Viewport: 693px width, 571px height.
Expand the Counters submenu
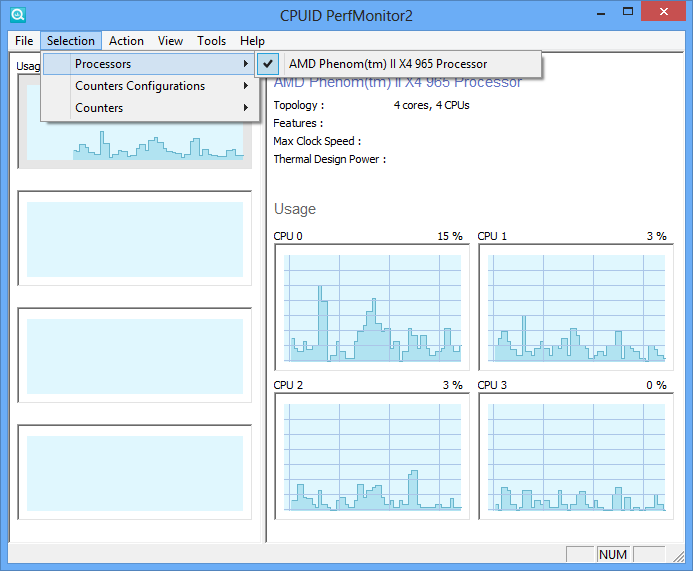pyautogui.click(x=149, y=108)
